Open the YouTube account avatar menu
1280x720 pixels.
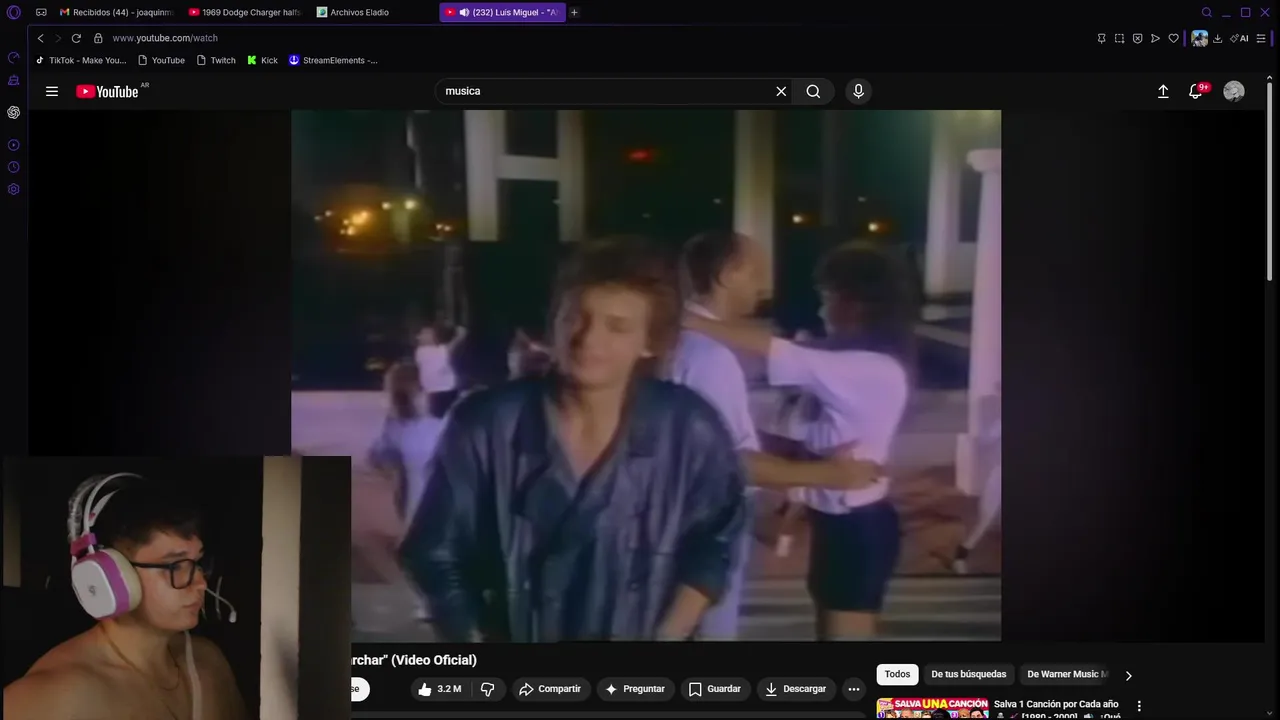pos(1234,91)
